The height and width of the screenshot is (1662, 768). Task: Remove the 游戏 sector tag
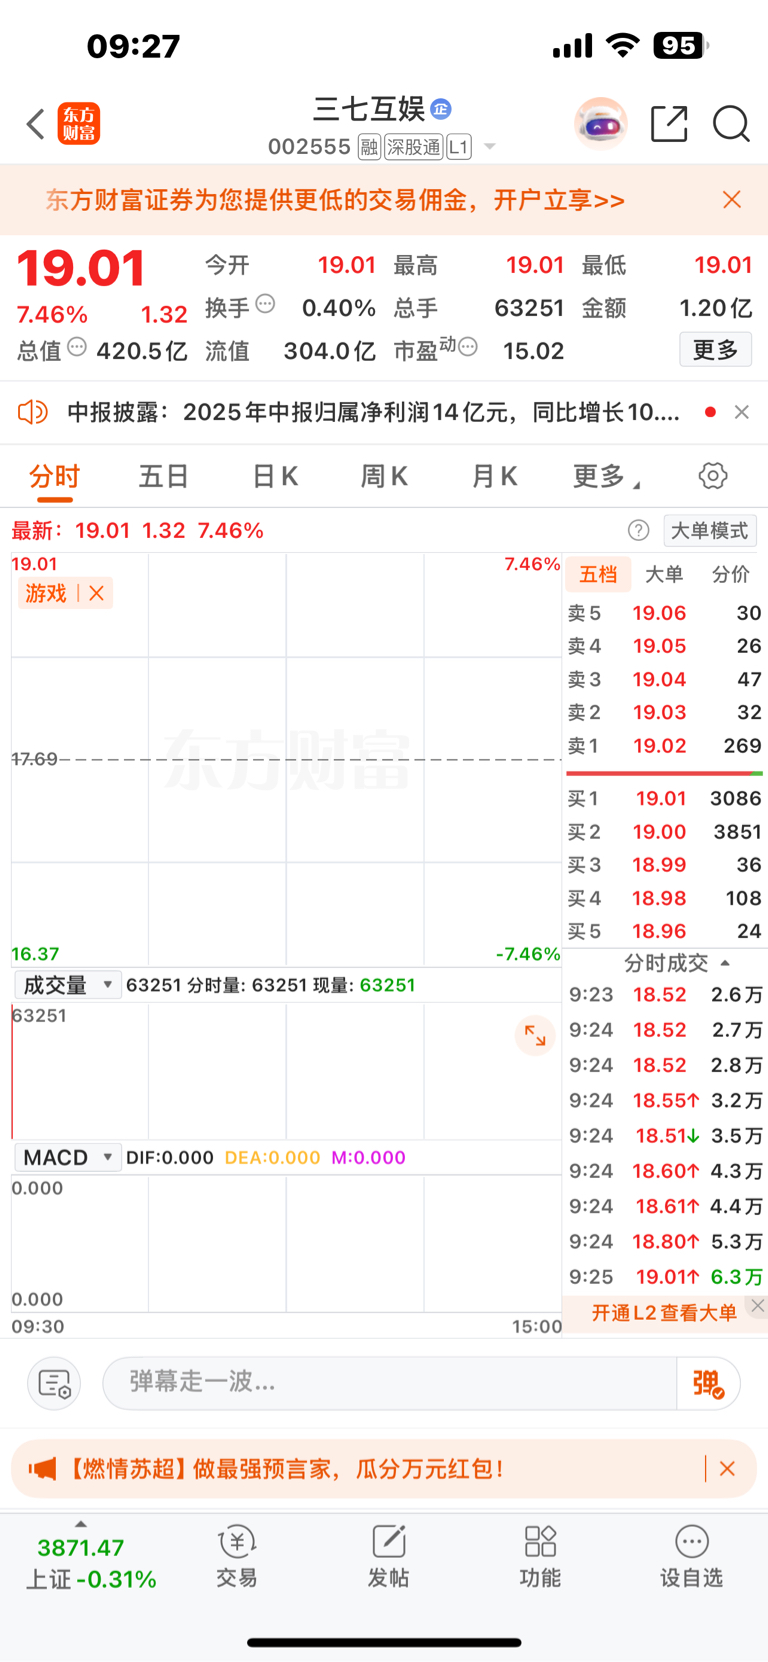click(x=97, y=593)
